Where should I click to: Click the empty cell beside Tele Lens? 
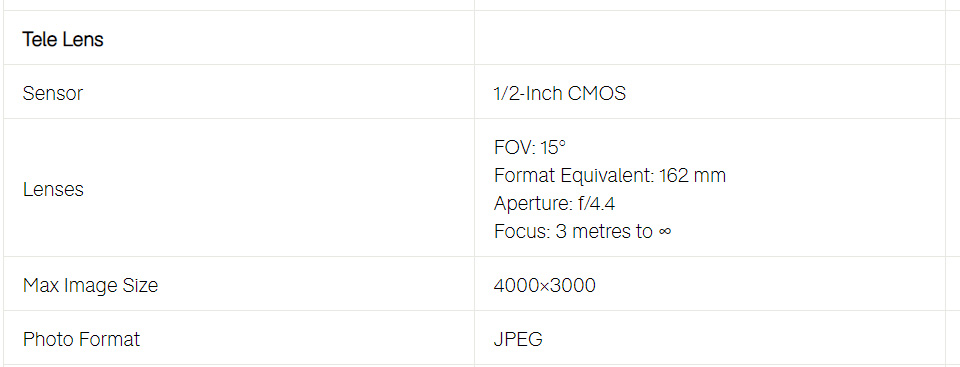point(710,37)
